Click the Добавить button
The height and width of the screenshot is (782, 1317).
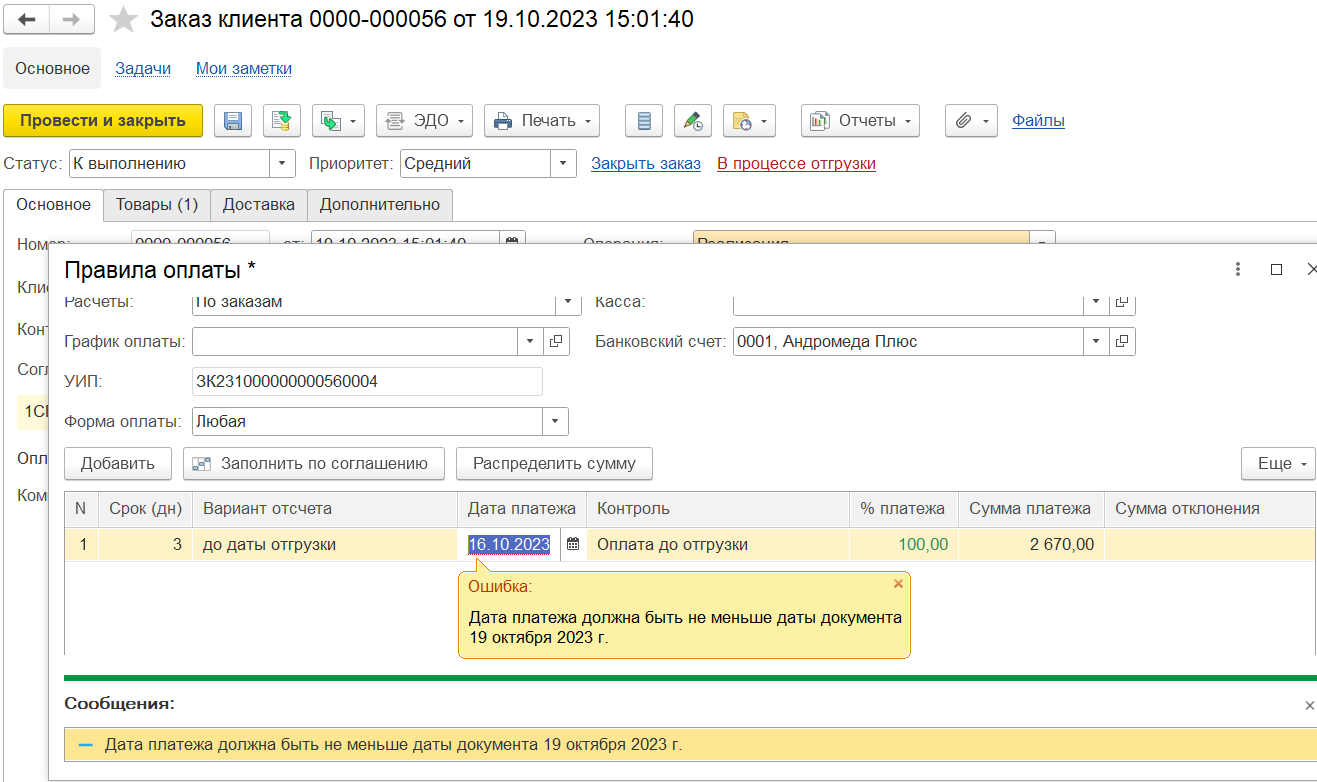(x=118, y=464)
